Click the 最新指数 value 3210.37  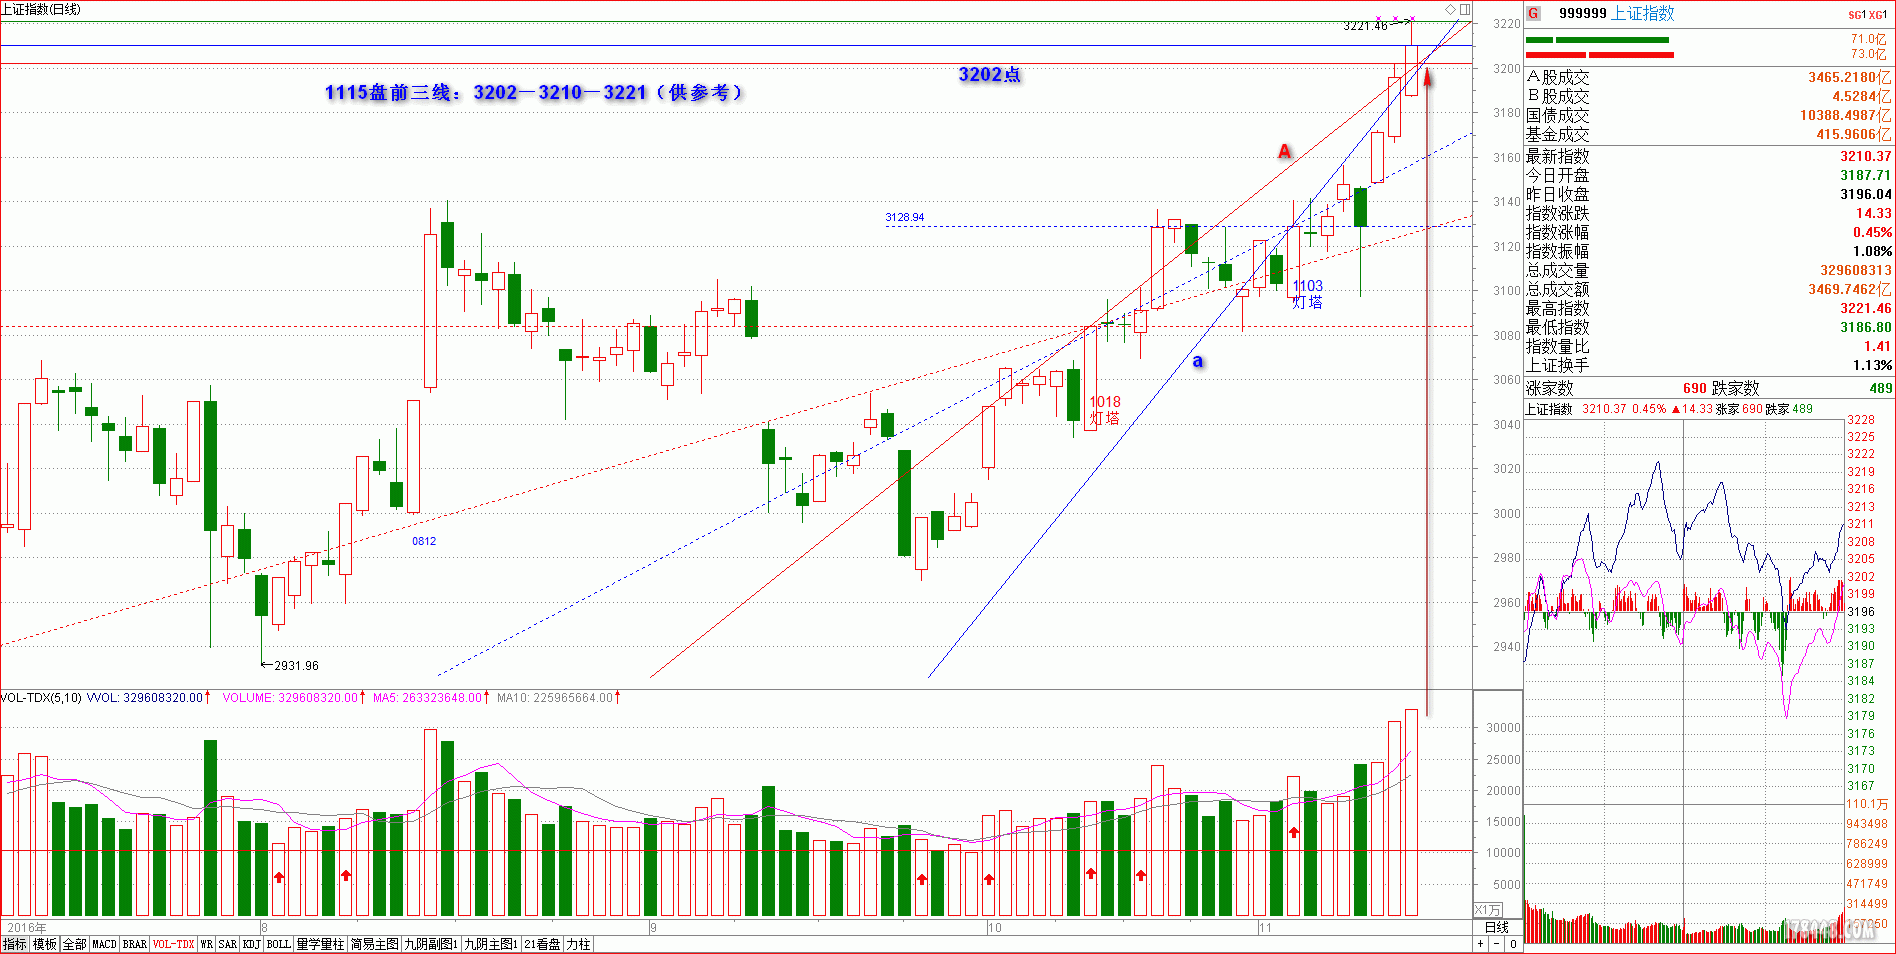point(1866,156)
